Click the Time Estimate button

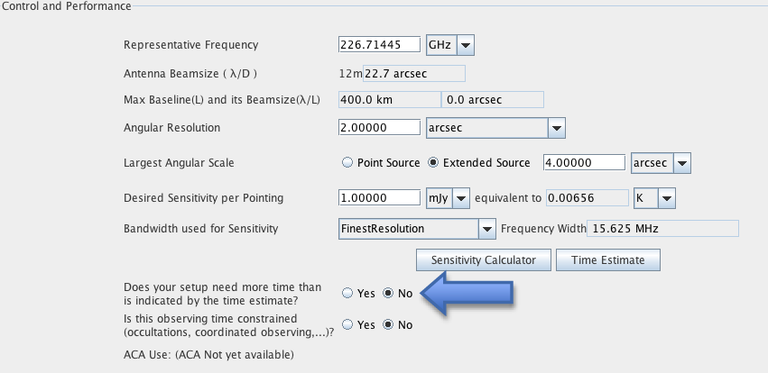tap(608, 260)
